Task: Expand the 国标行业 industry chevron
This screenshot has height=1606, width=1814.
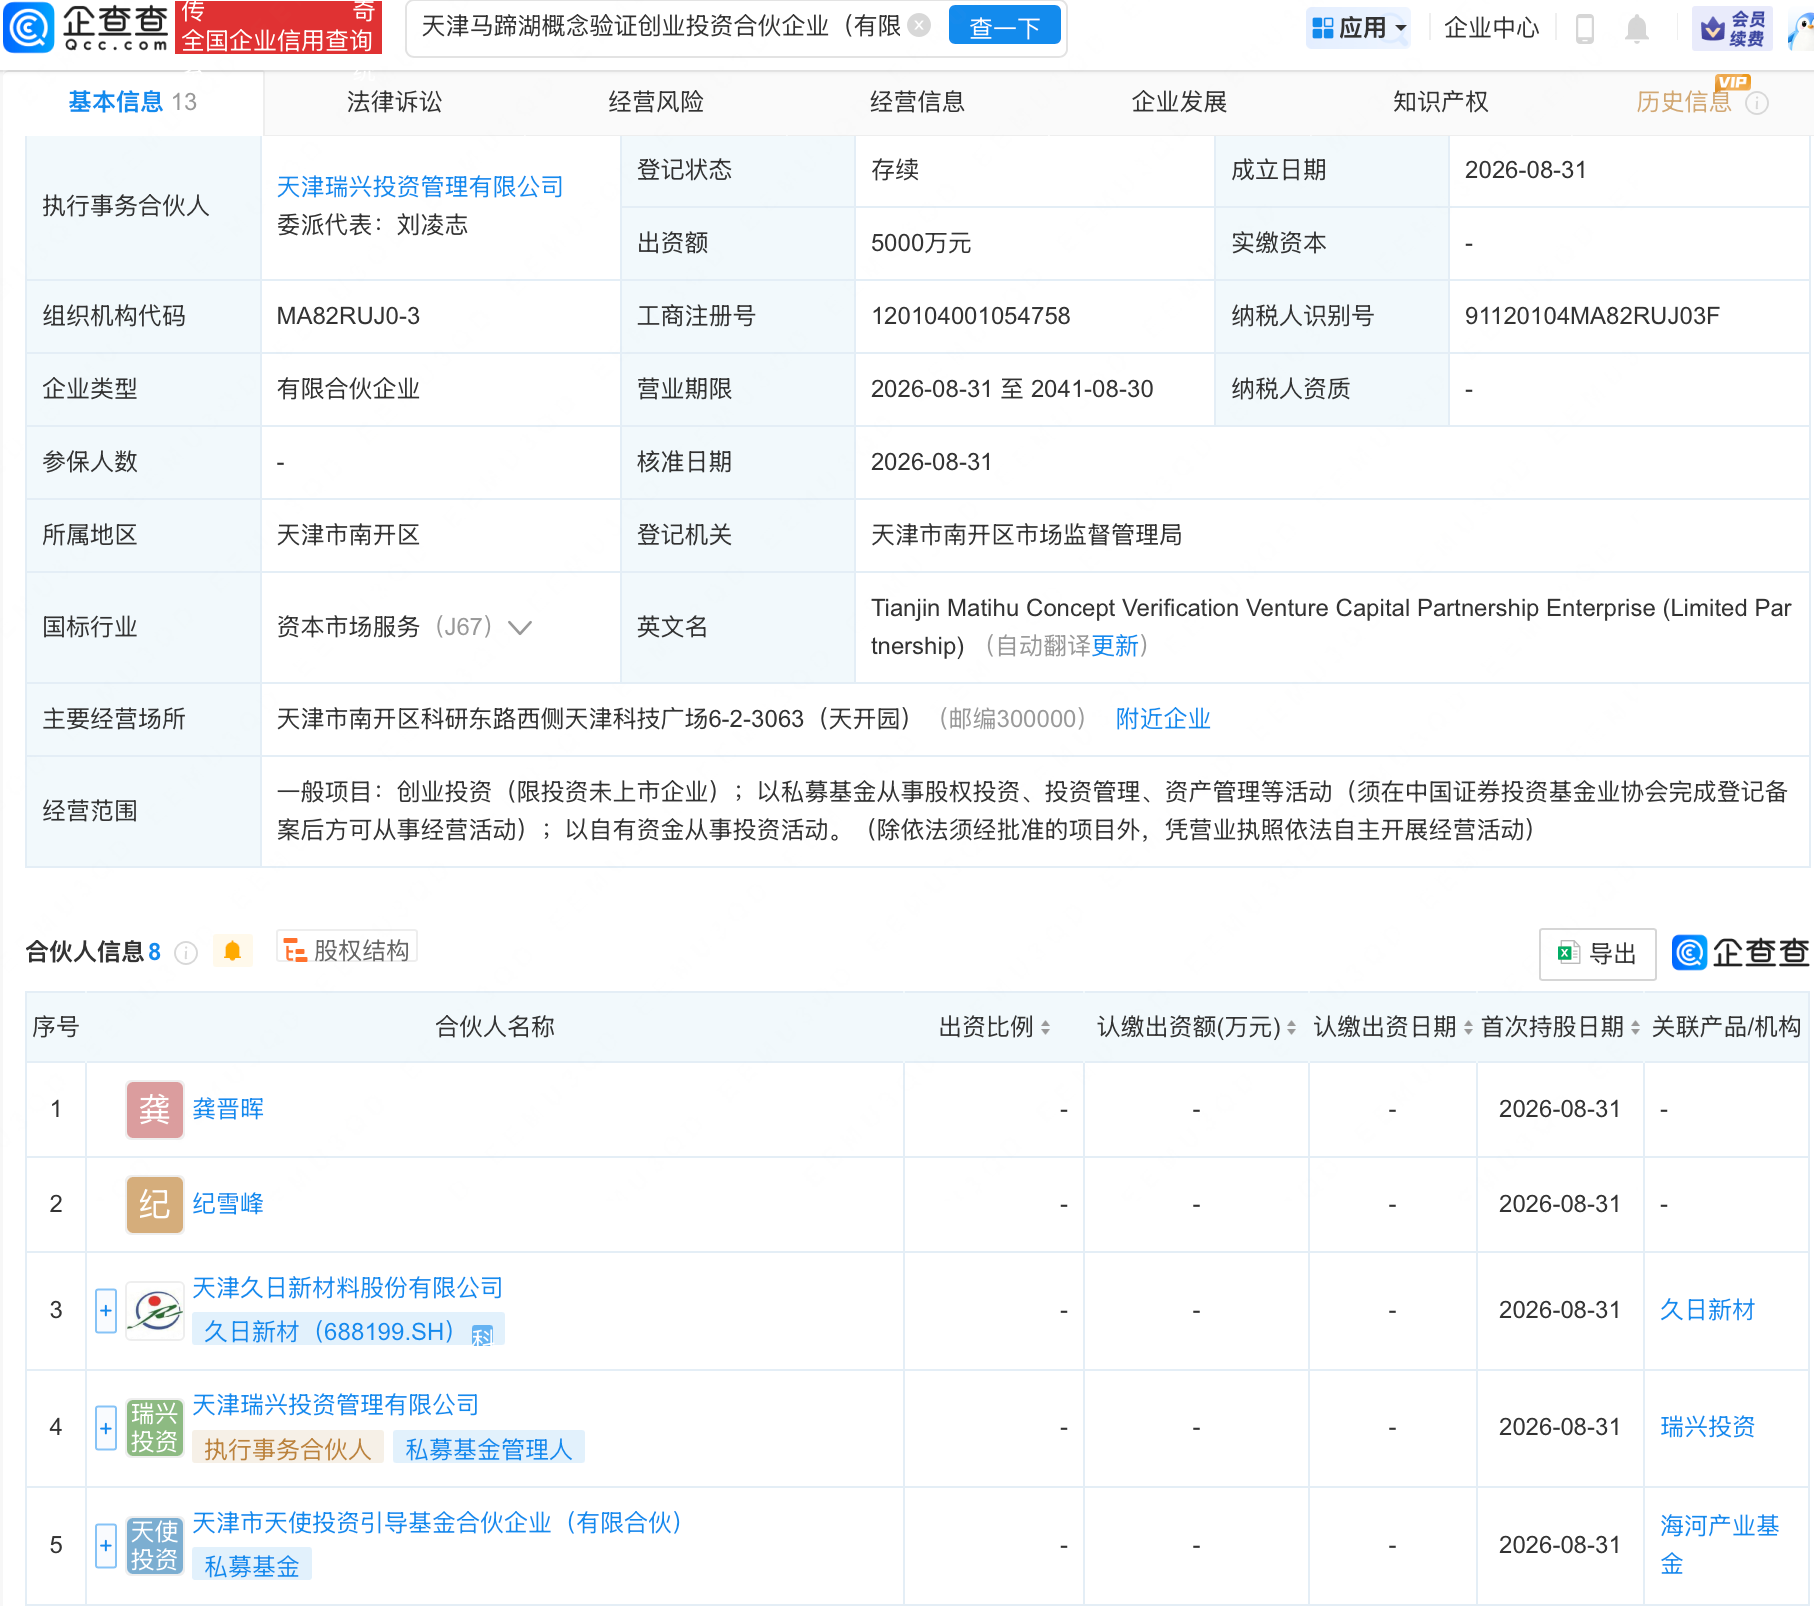Action: click(x=520, y=628)
